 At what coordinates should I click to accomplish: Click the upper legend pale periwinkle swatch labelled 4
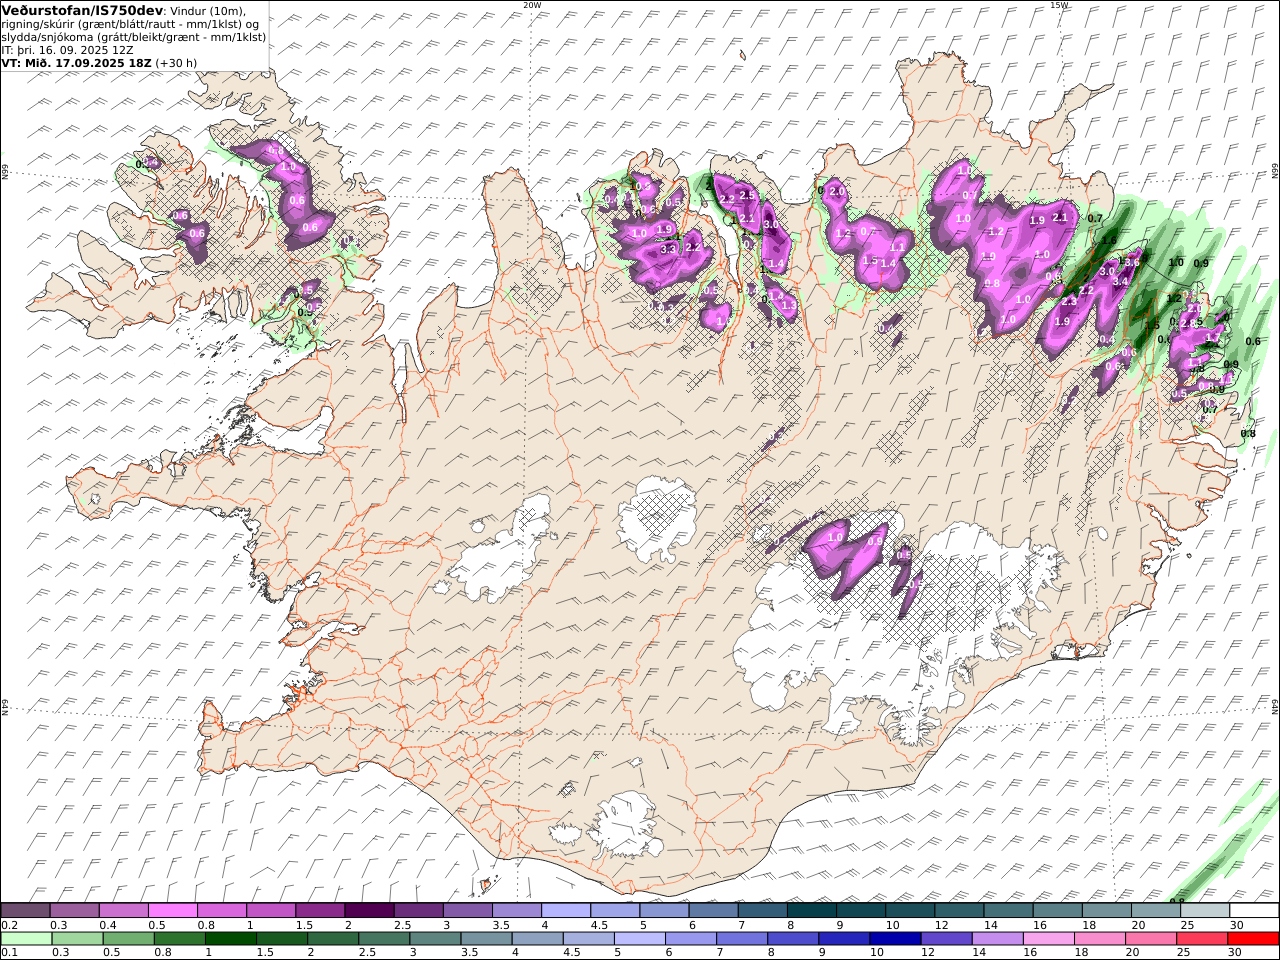pos(565,911)
